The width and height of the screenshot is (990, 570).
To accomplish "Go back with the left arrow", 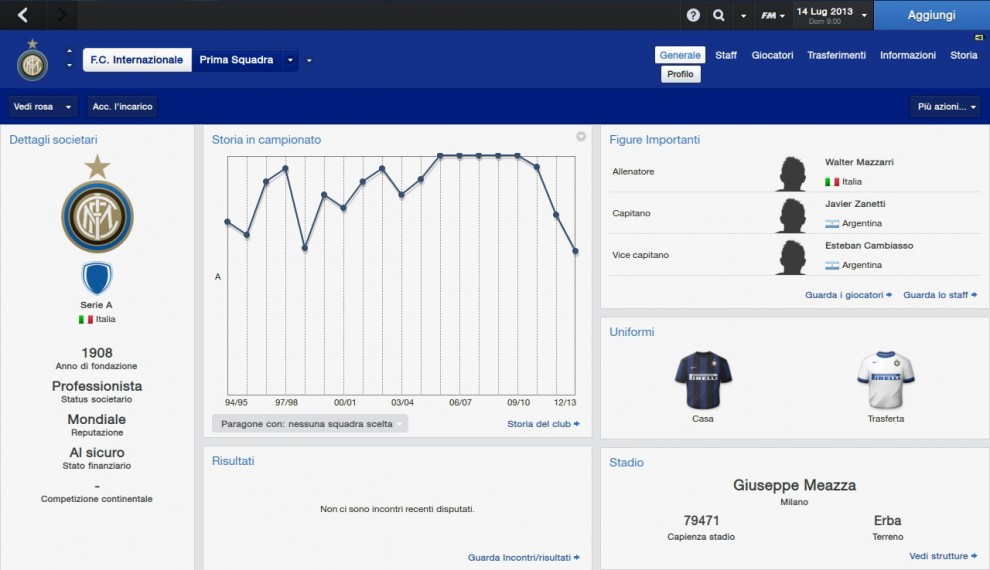I will (x=23, y=15).
